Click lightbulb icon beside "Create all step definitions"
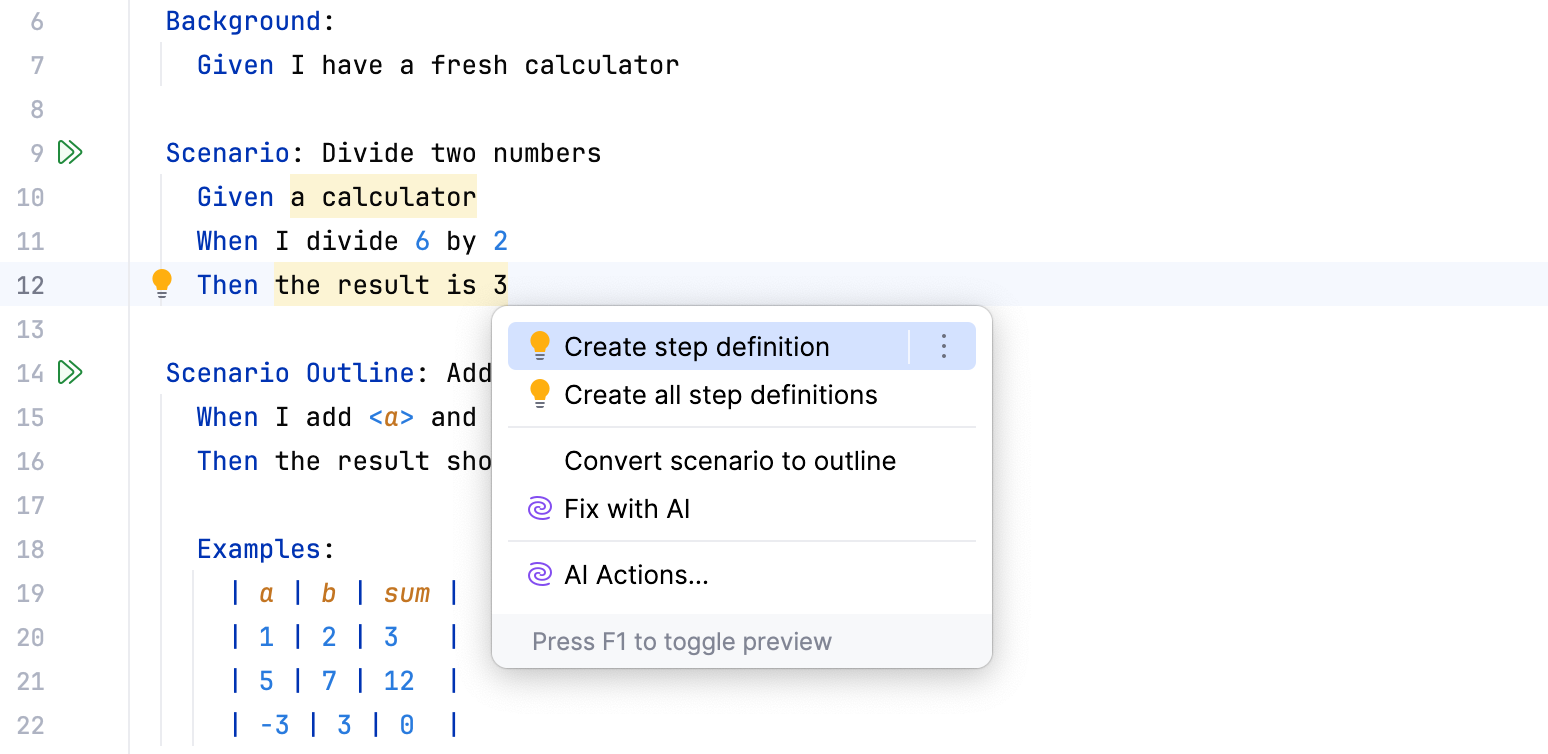1548x754 pixels. point(540,393)
